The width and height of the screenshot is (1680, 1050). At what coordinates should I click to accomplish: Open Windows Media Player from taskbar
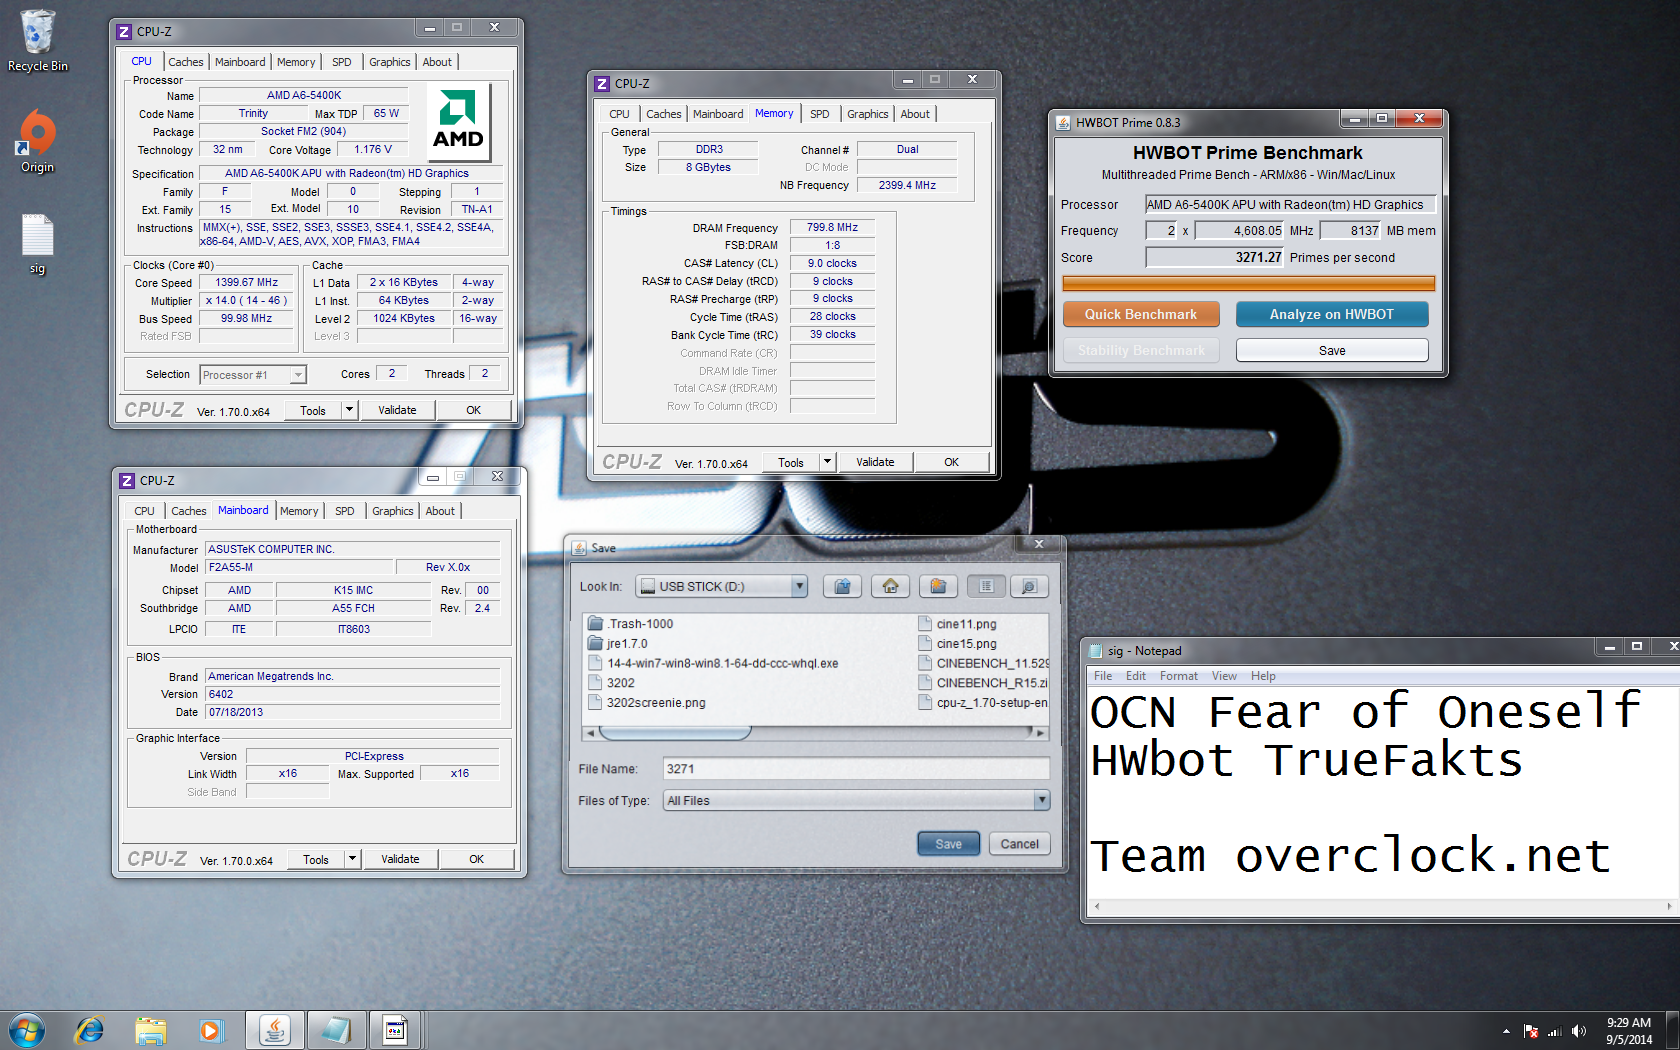pos(211,1030)
